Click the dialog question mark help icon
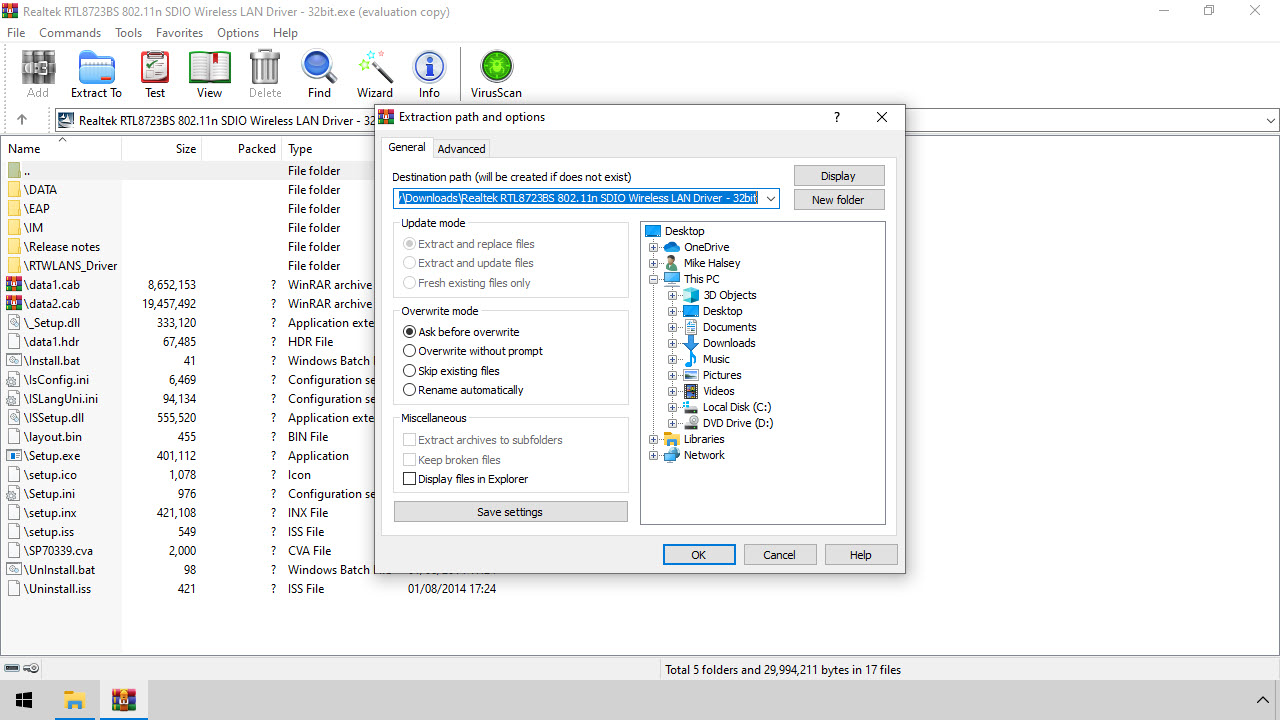 (837, 117)
